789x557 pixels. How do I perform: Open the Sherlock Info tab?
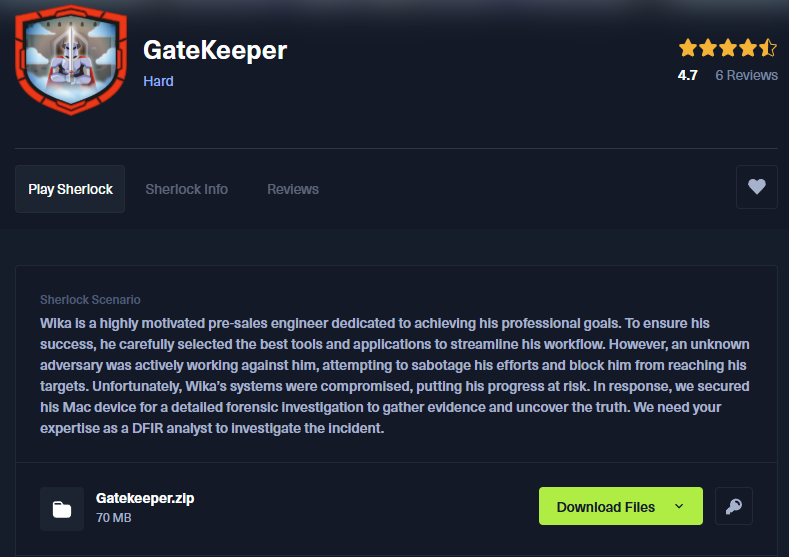click(x=186, y=189)
